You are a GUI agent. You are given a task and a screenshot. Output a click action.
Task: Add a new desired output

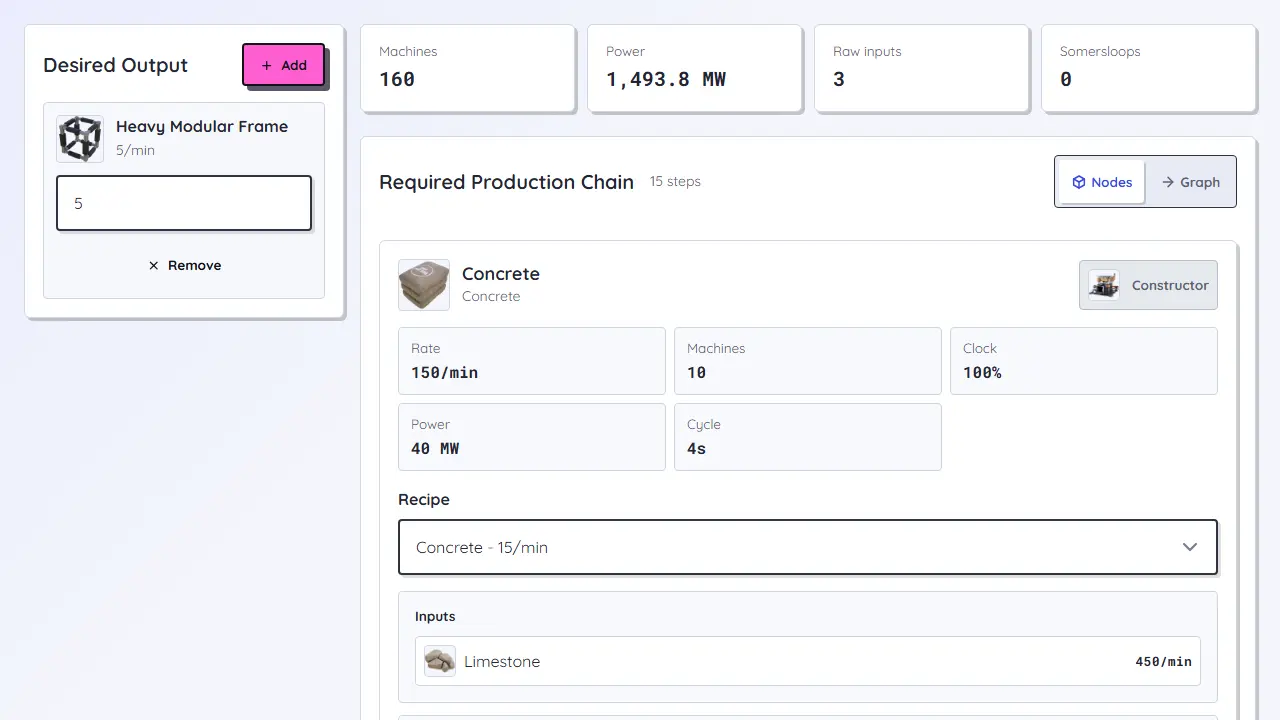click(x=284, y=65)
